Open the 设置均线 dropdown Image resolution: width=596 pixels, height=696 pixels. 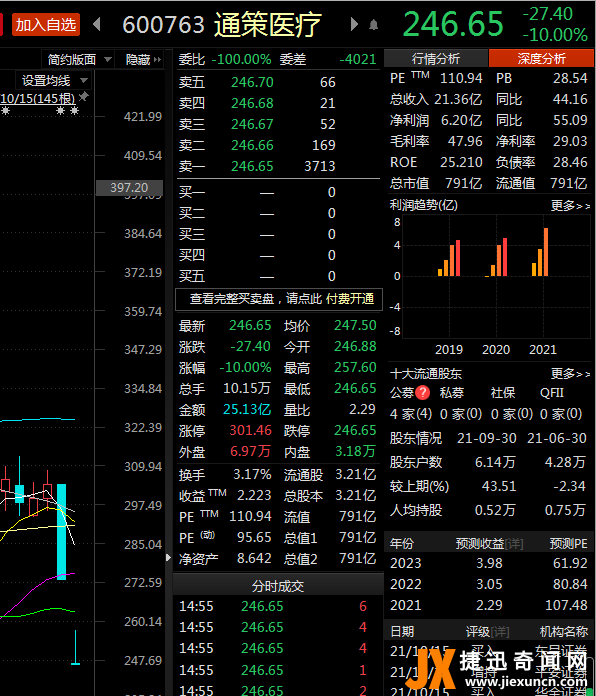tap(54, 80)
